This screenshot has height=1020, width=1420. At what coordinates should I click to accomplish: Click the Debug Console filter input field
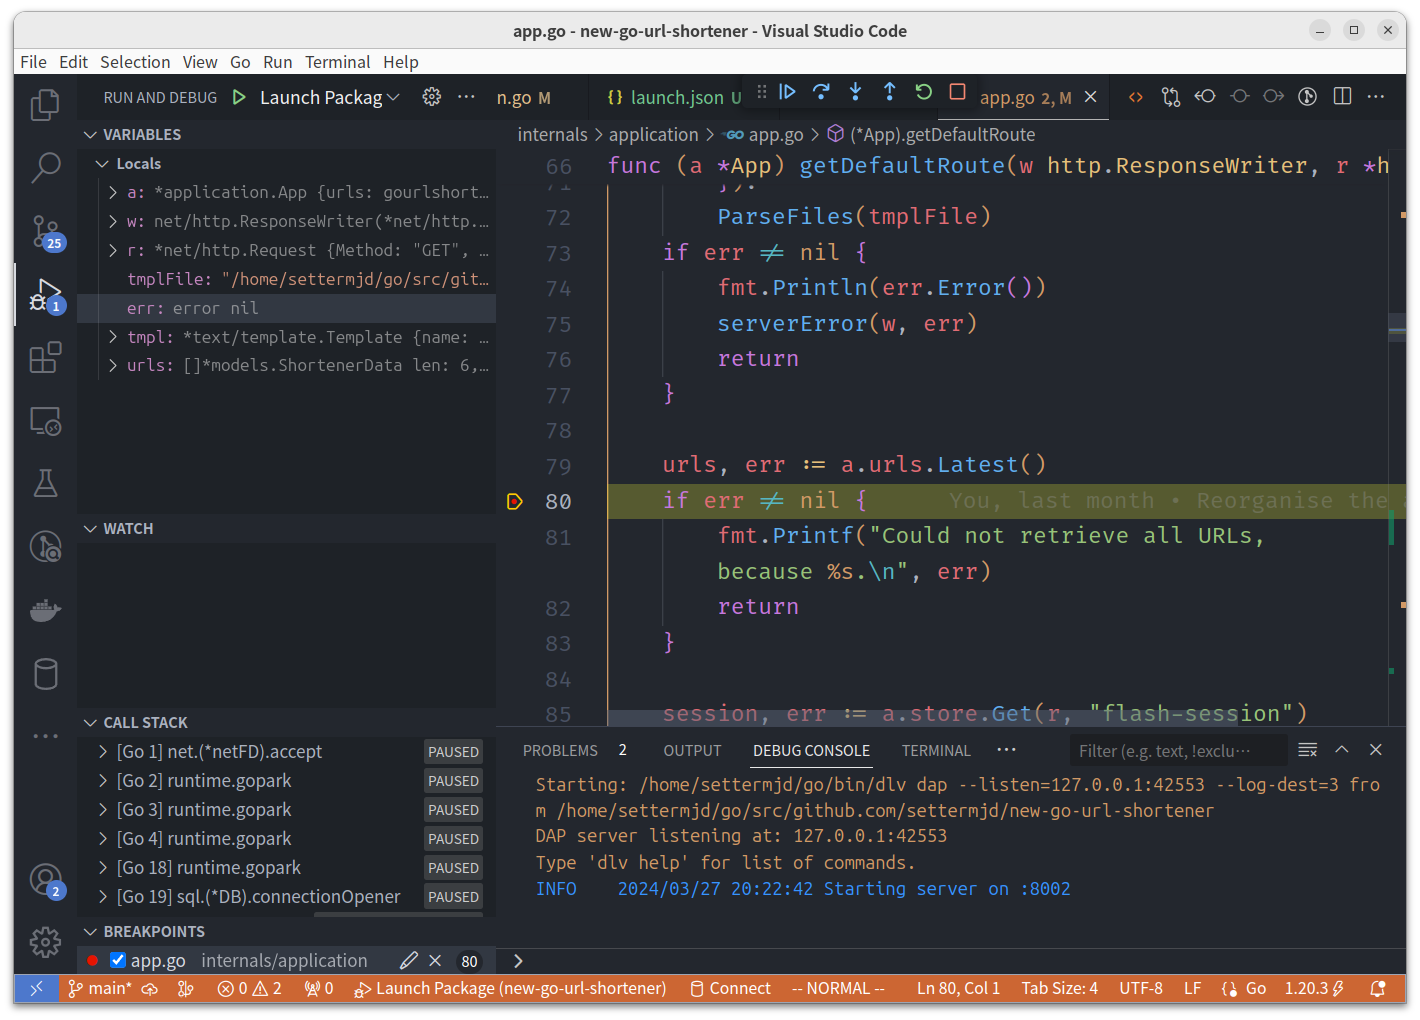(1178, 749)
